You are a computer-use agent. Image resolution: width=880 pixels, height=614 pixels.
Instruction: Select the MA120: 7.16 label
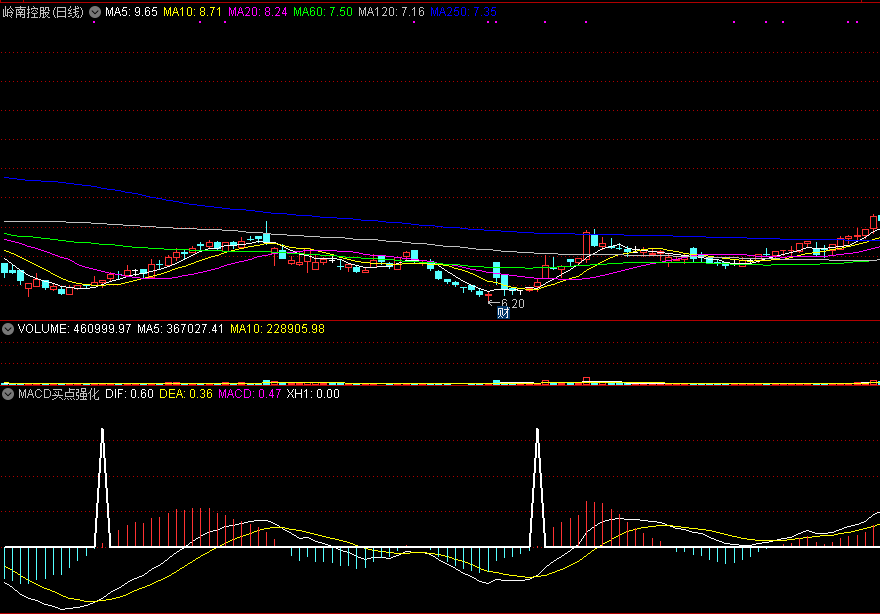point(391,12)
